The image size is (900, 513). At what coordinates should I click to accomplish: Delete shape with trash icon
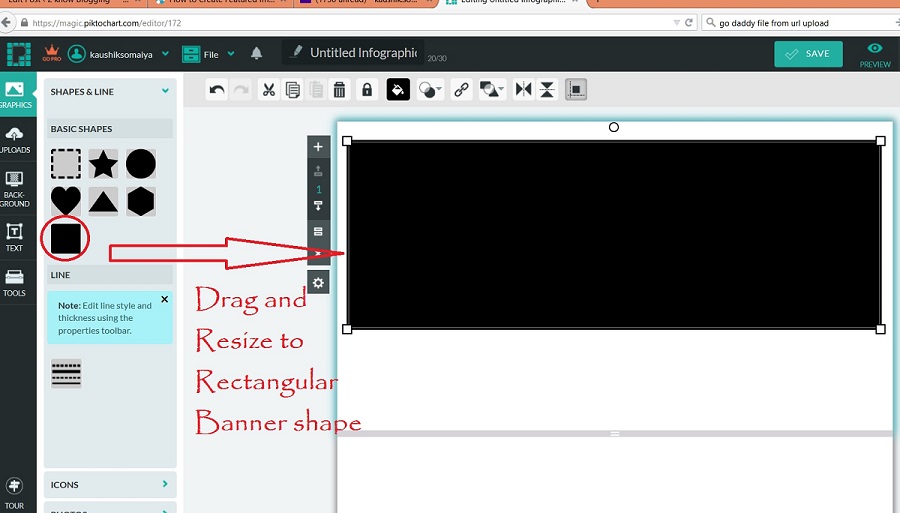[339, 90]
